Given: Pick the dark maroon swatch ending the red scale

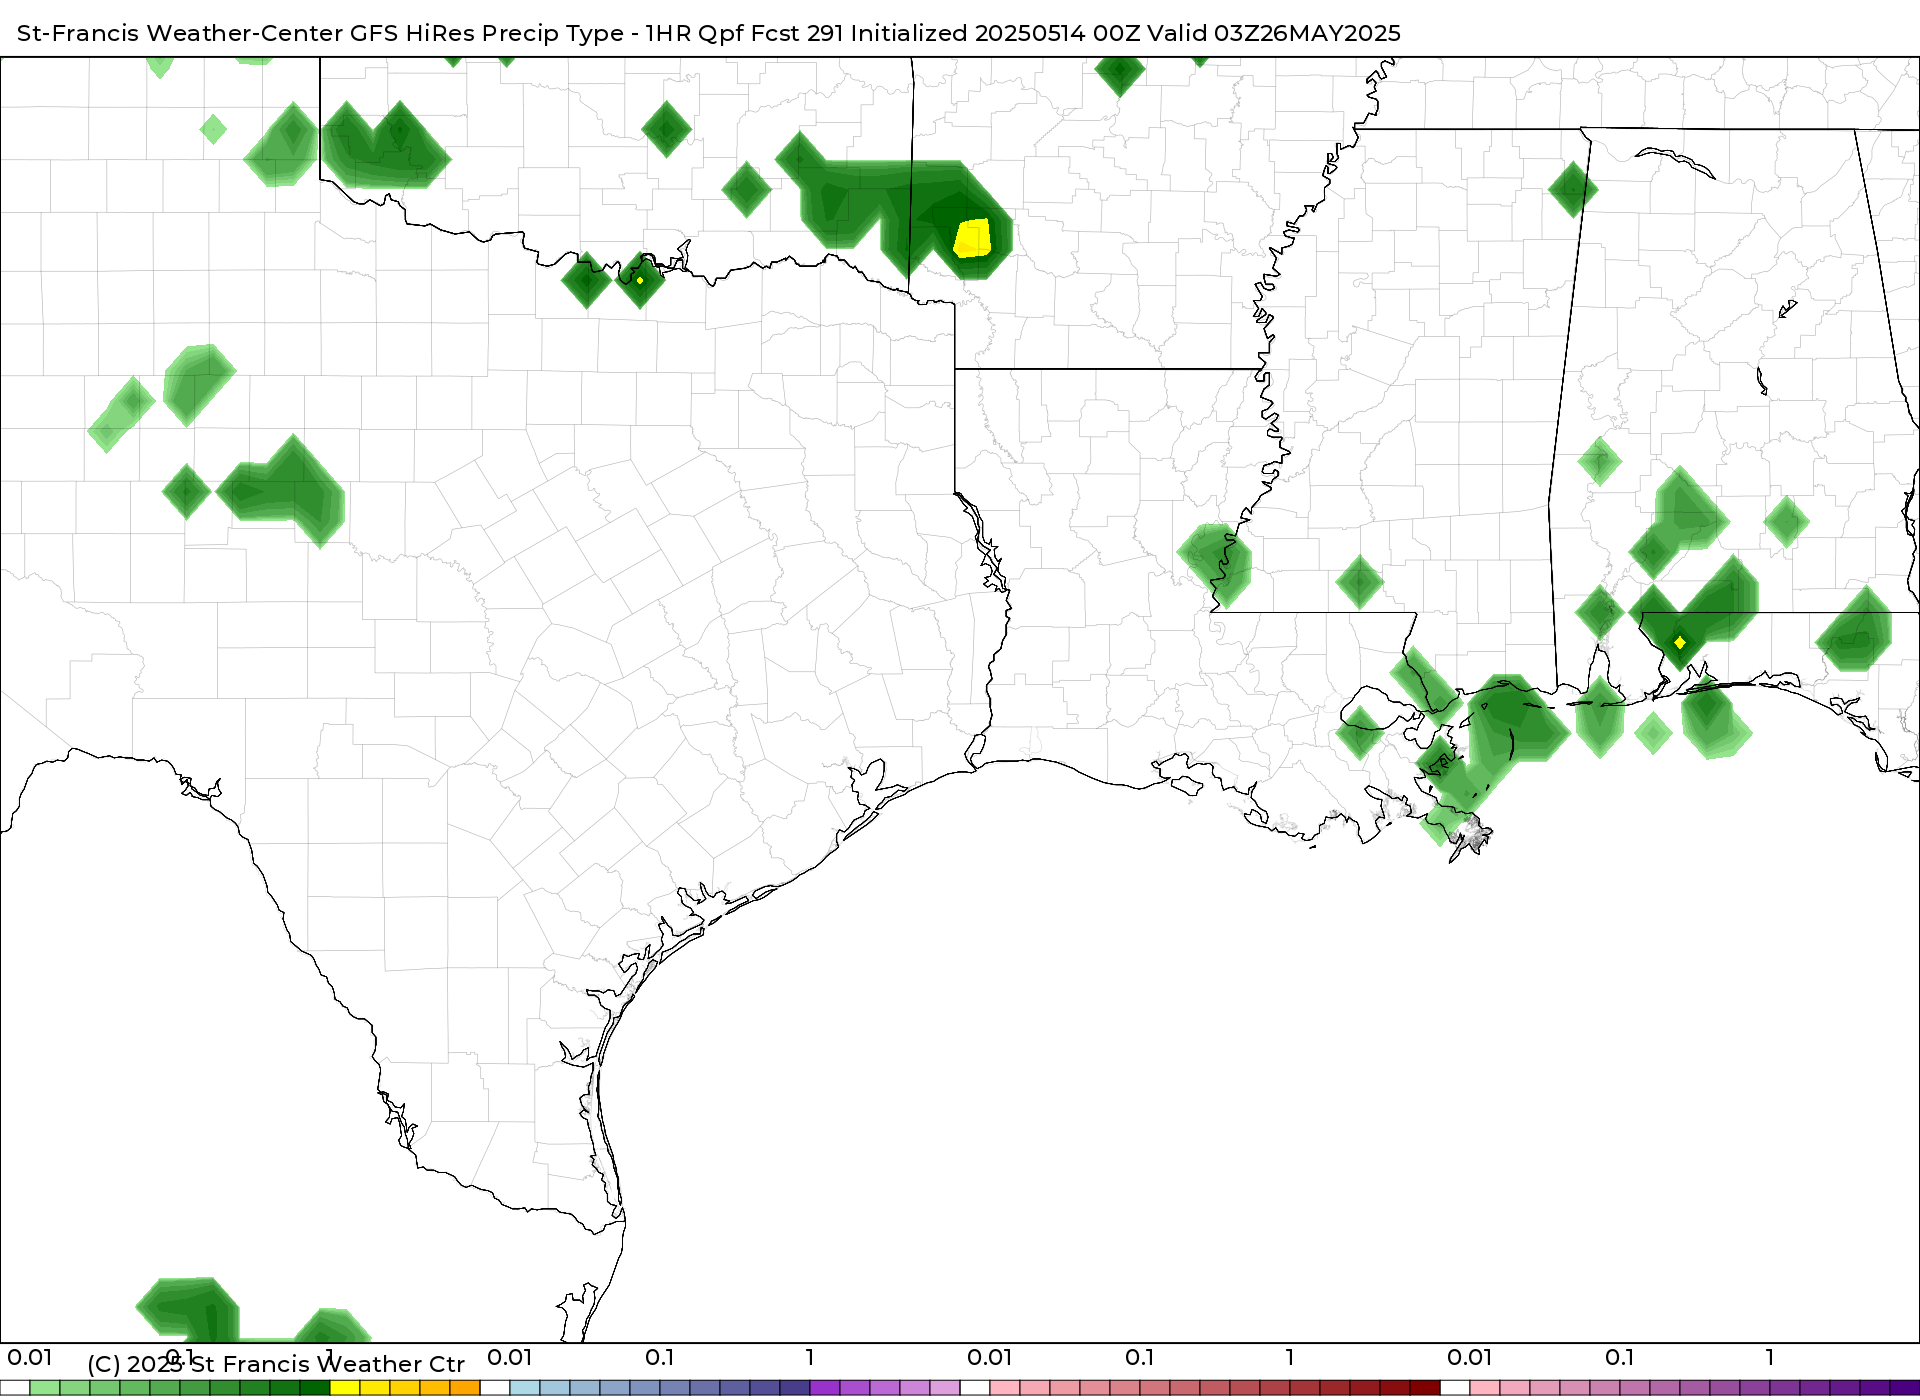Looking at the screenshot, I should pyautogui.click(x=1425, y=1388).
